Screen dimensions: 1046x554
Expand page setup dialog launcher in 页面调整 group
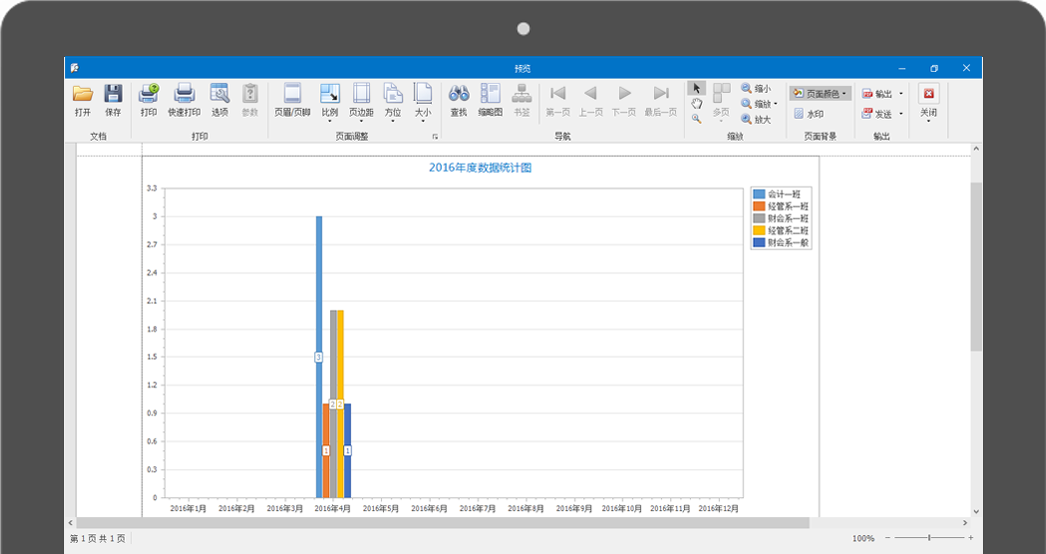(435, 137)
